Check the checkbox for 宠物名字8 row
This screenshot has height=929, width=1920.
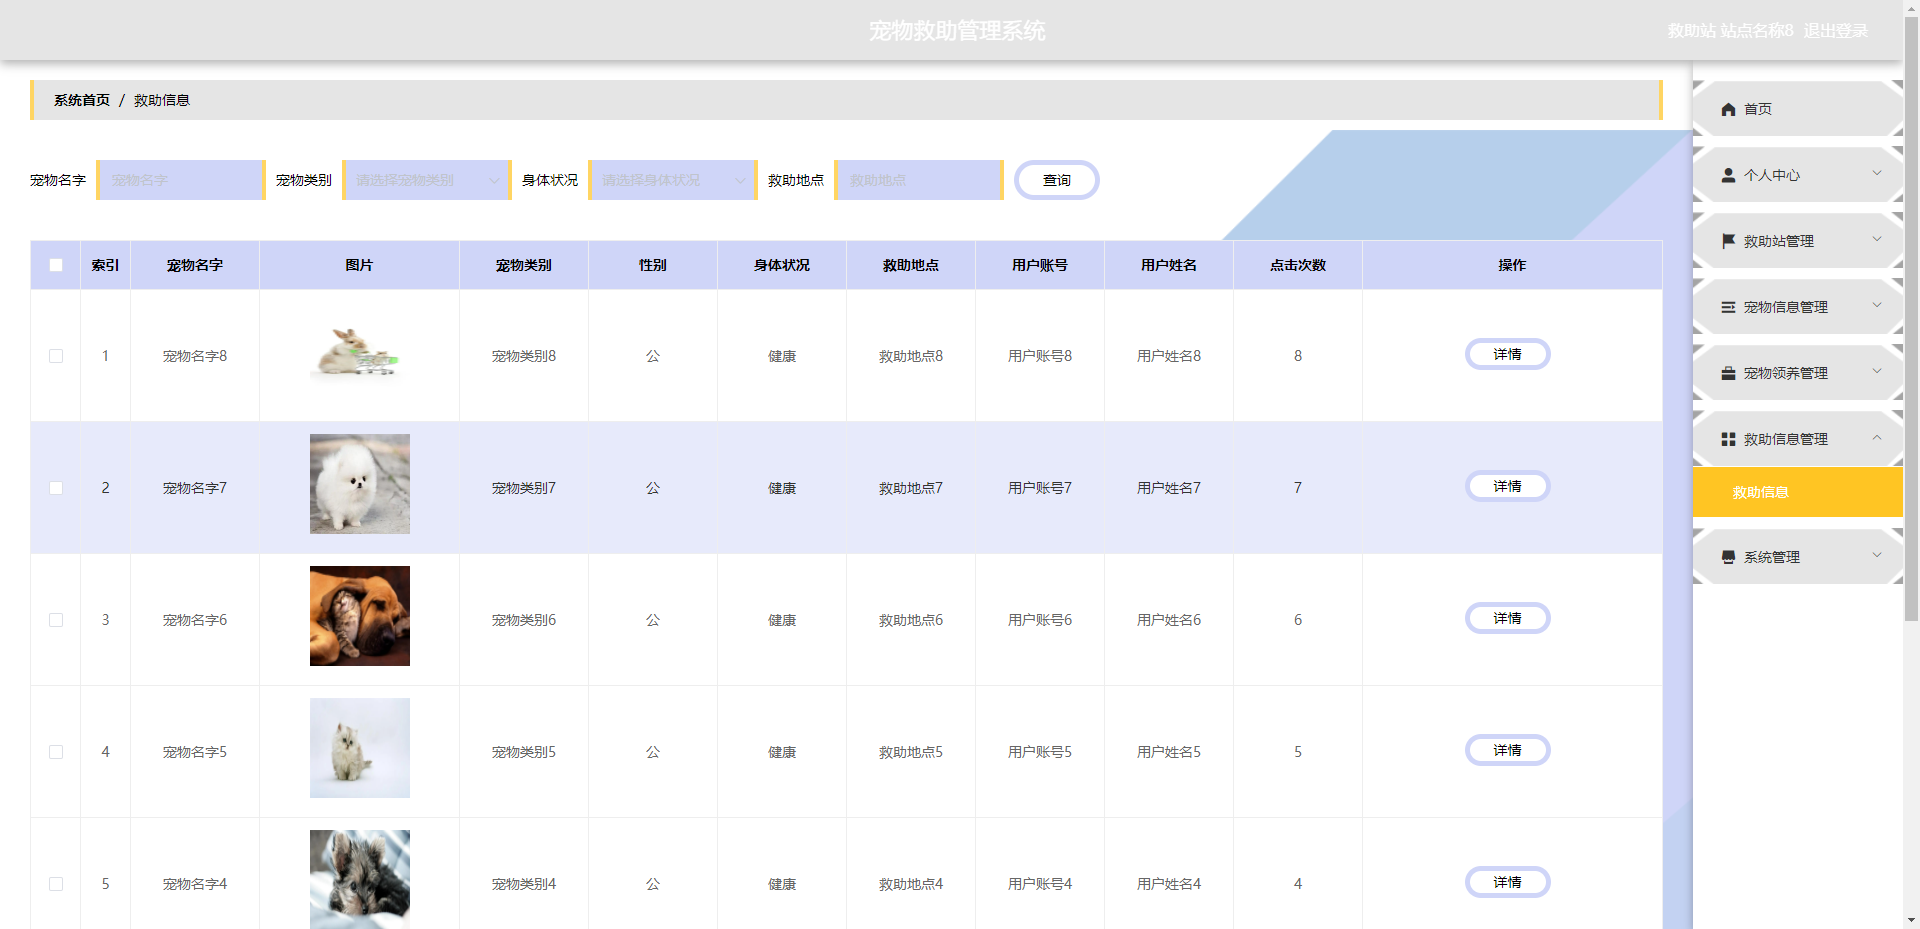55,355
